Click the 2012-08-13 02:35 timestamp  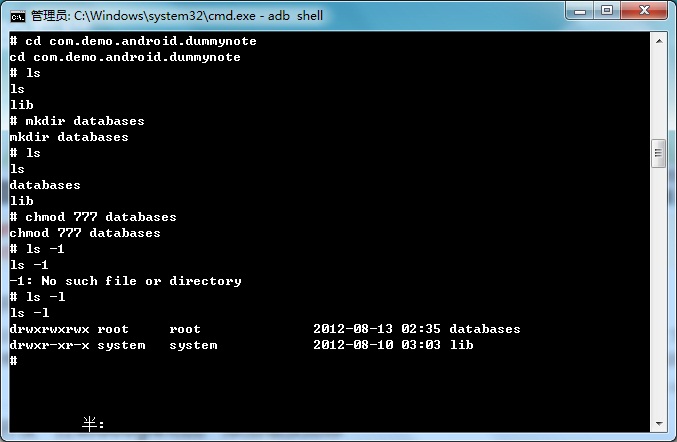coord(376,329)
